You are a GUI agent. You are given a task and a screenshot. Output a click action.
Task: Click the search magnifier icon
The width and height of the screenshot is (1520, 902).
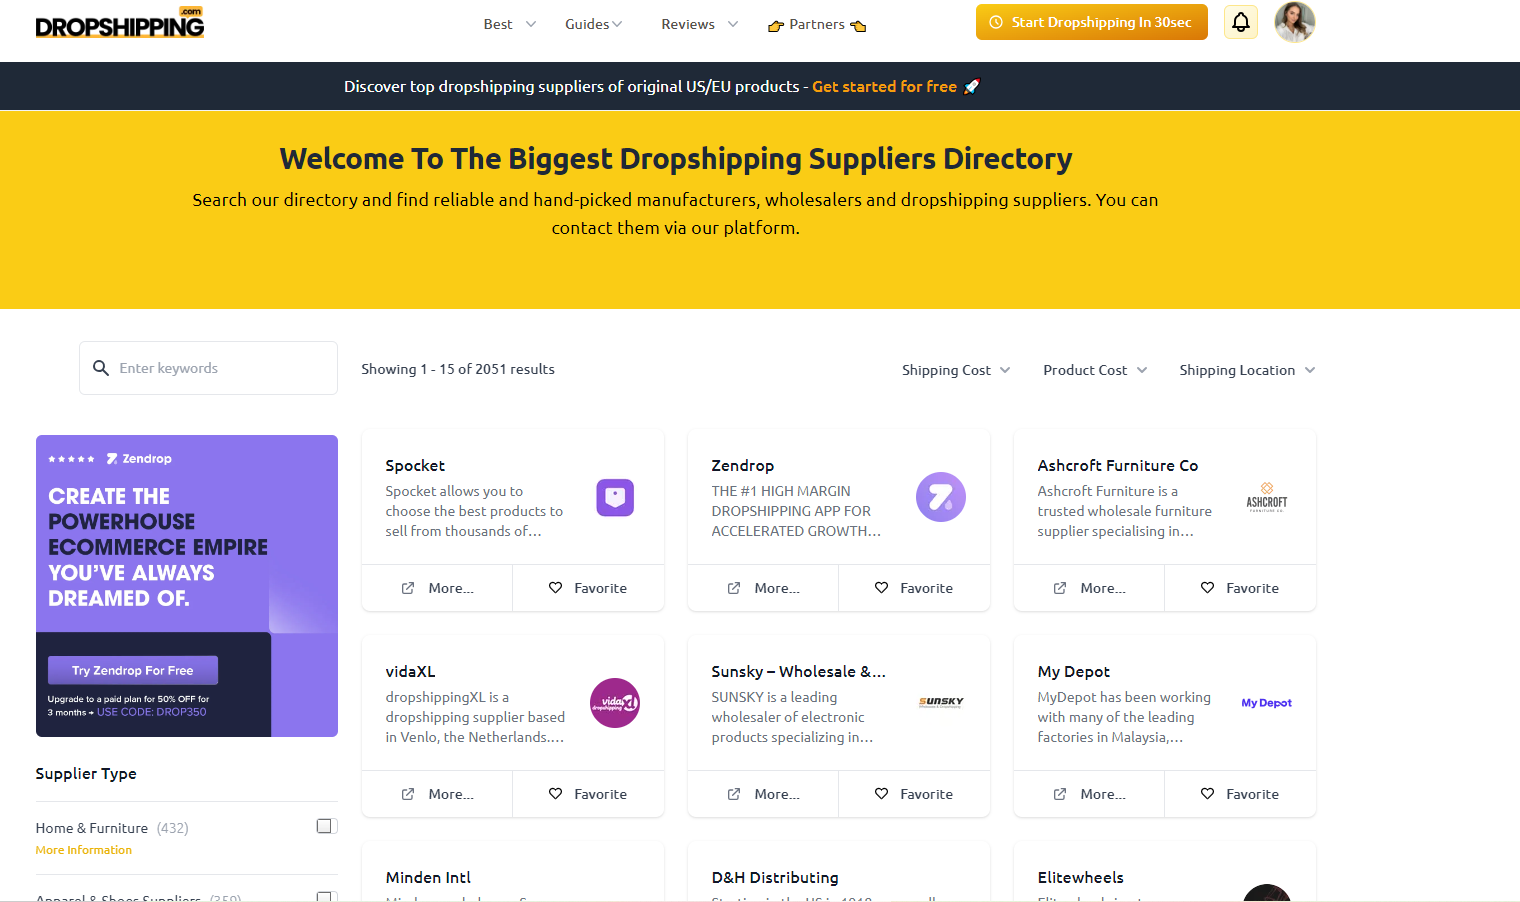[101, 368]
